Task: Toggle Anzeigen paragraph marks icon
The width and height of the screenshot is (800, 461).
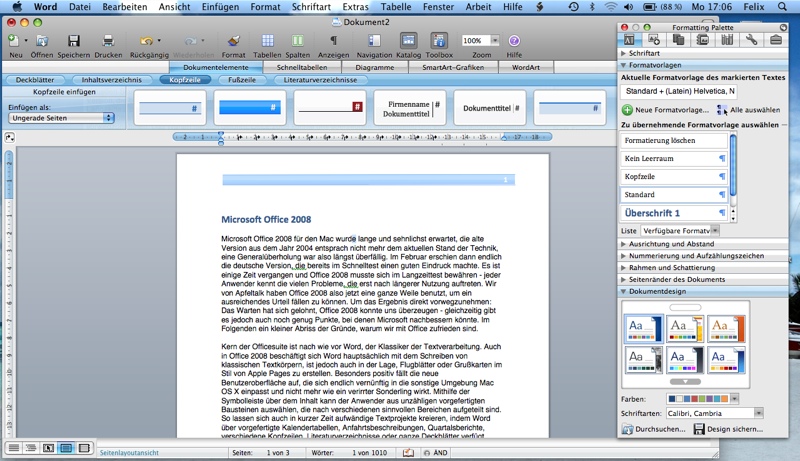Action: (333, 41)
